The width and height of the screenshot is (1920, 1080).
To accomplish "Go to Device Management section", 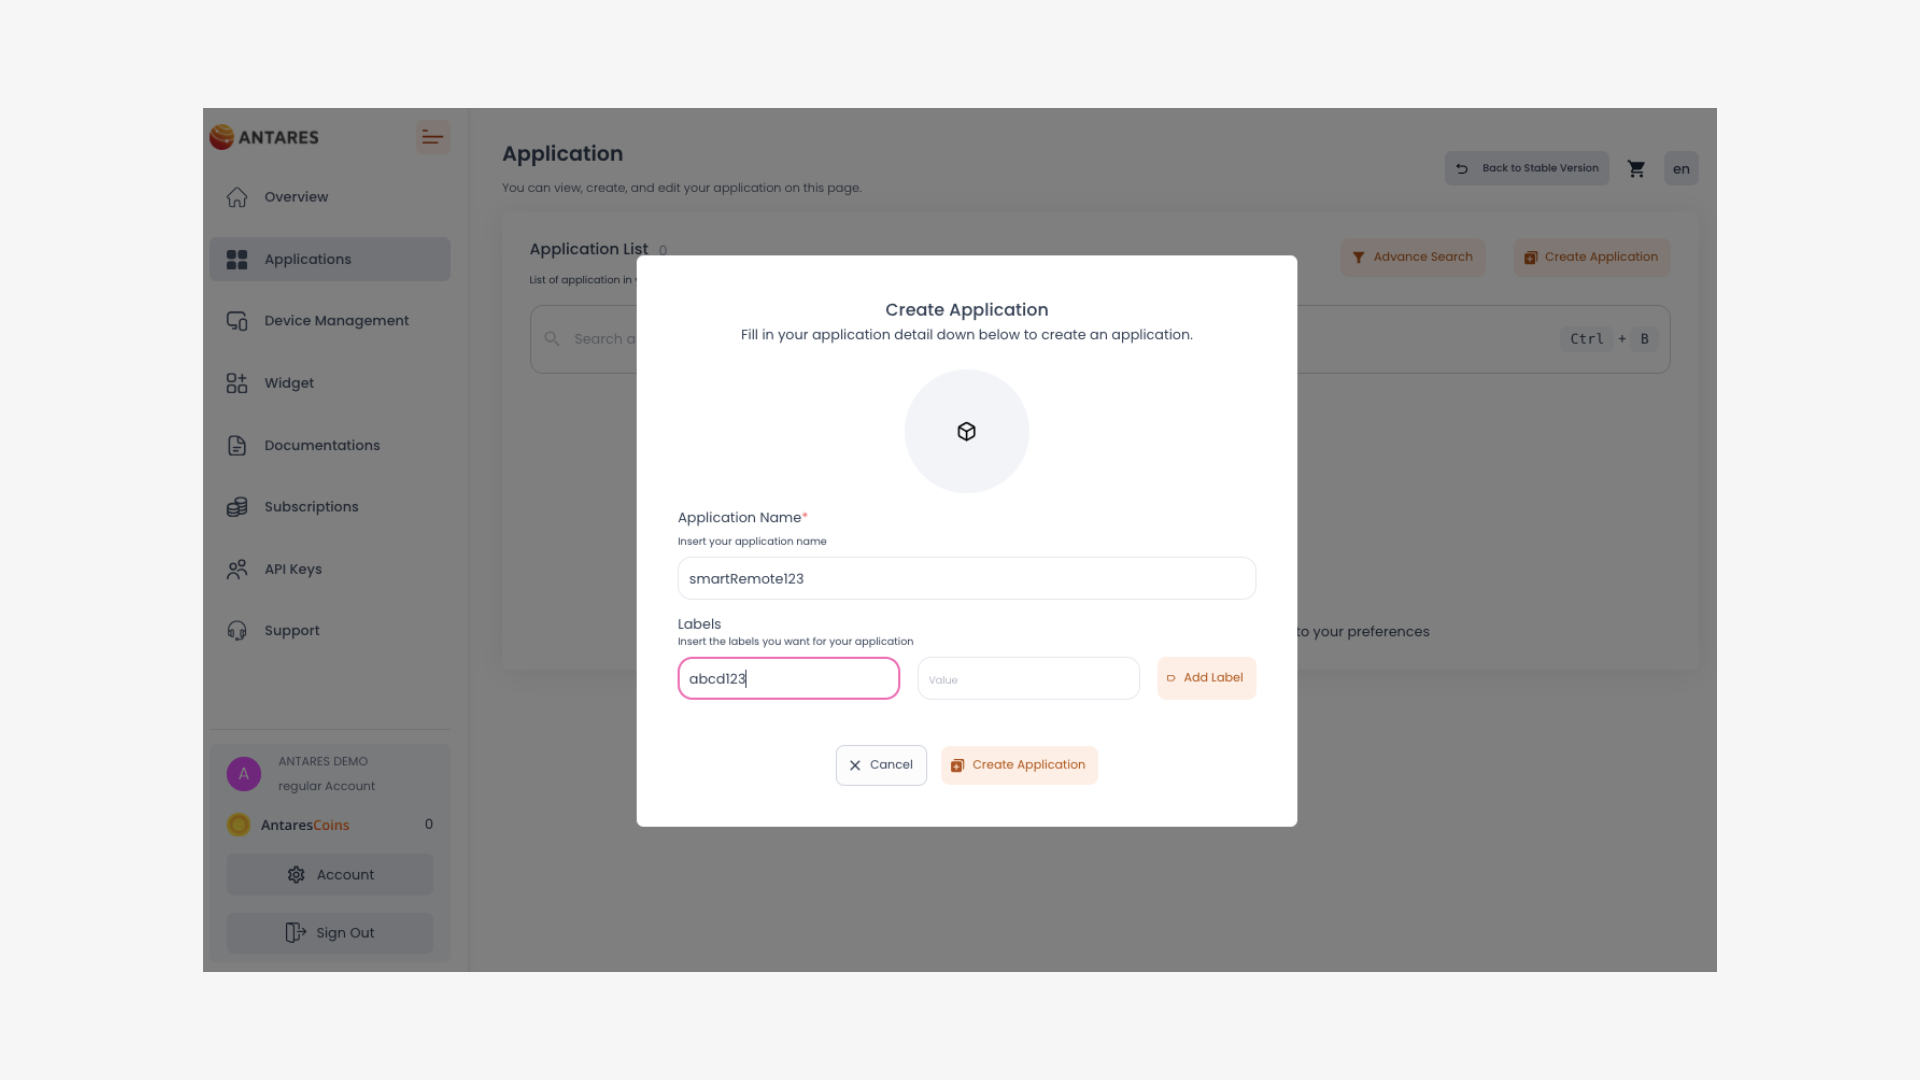I will pyautogui.click(x=336, y=321).
